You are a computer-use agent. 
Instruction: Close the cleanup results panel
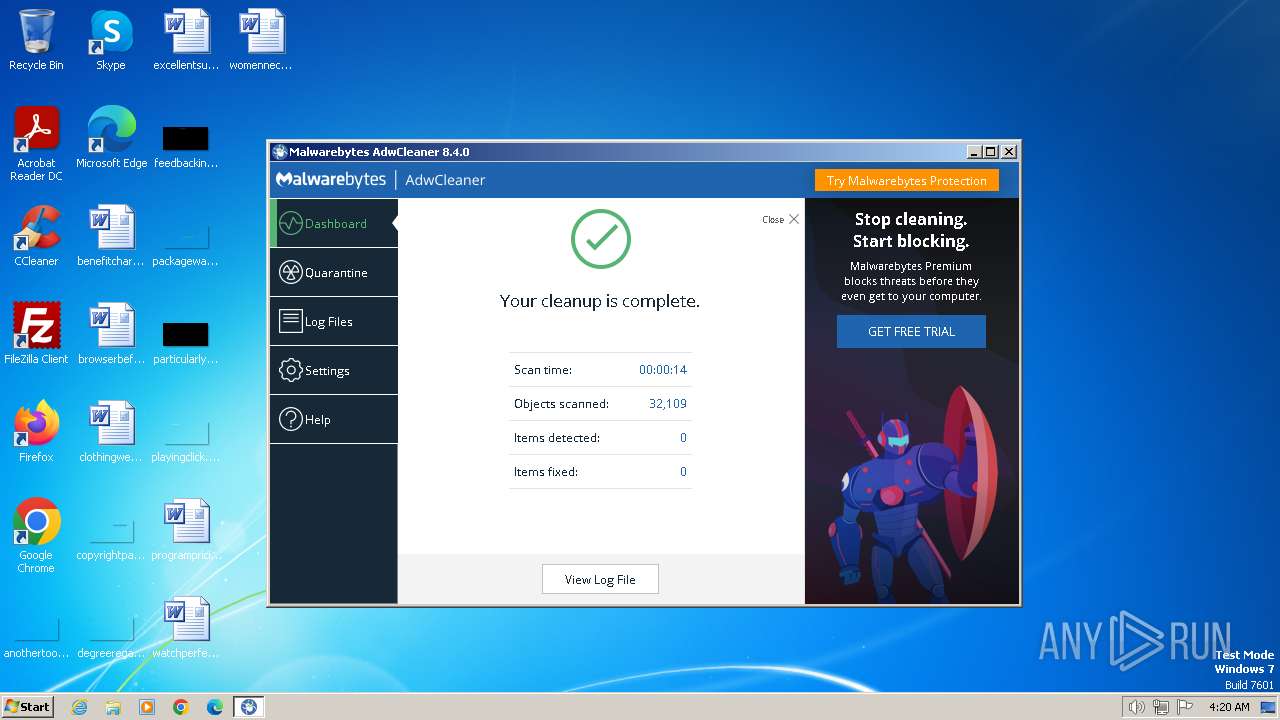click(x=780, y=219)
